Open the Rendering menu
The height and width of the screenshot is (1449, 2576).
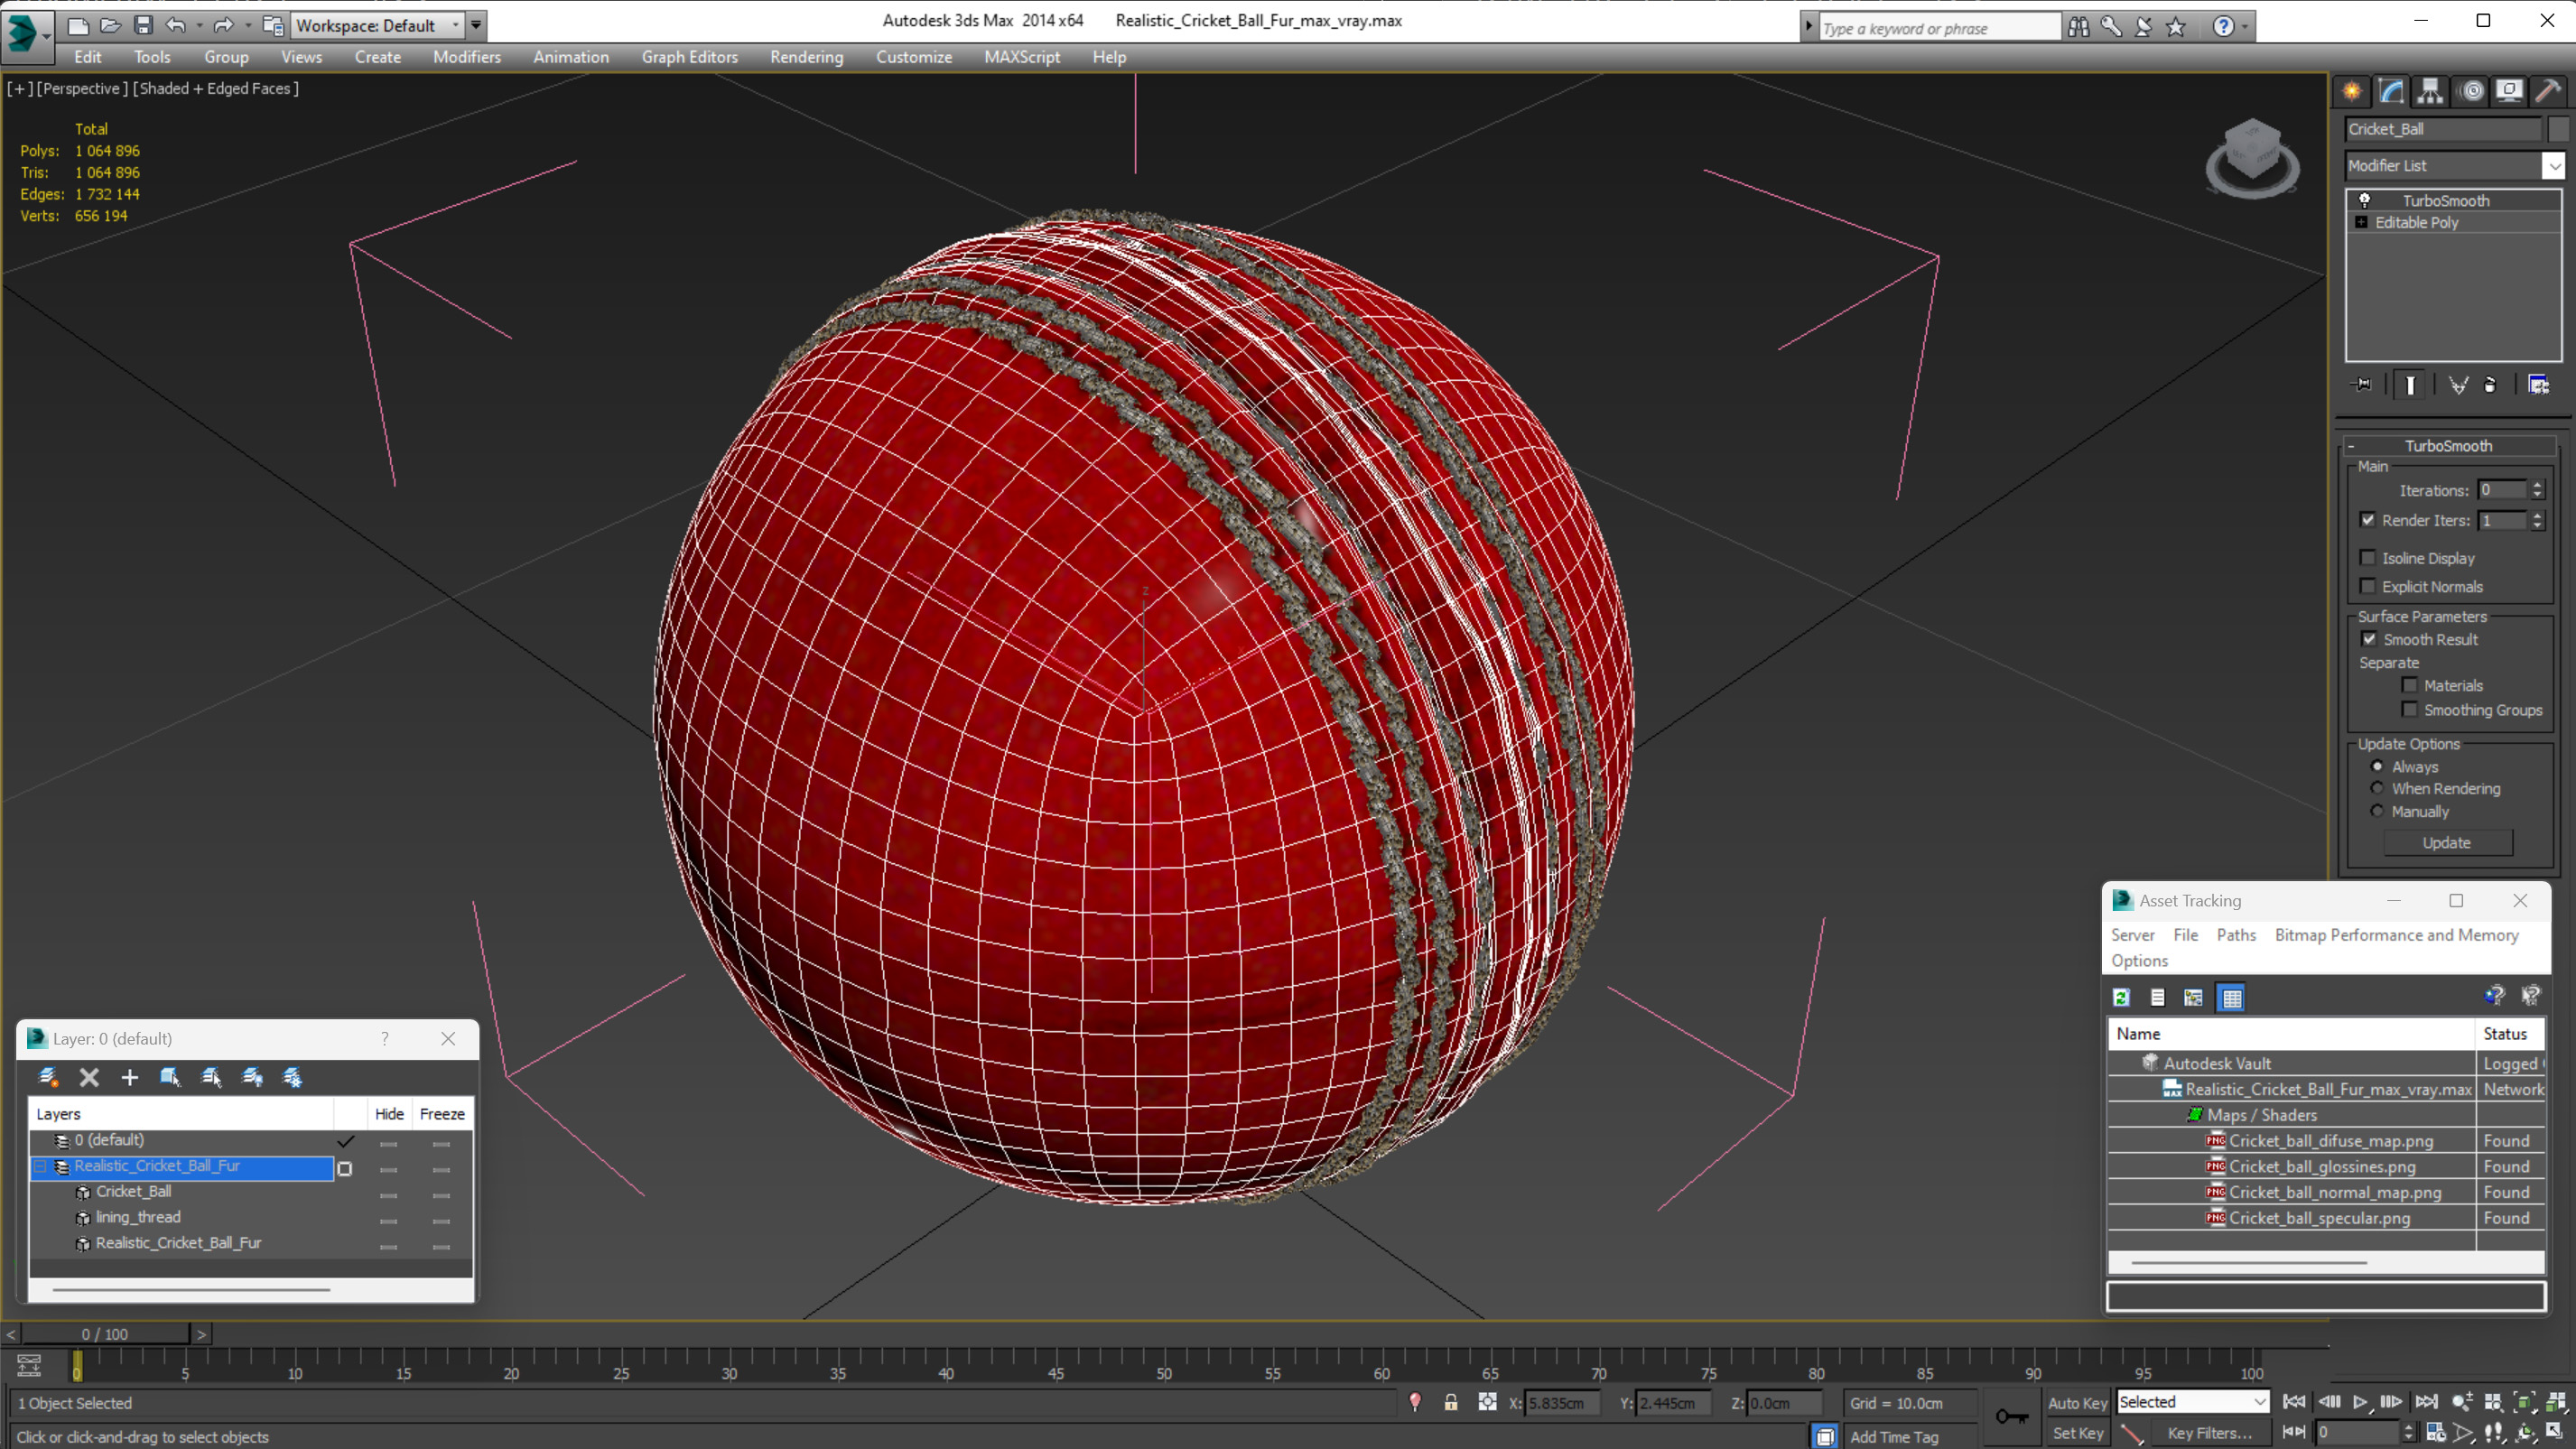[x=807, y=57]
